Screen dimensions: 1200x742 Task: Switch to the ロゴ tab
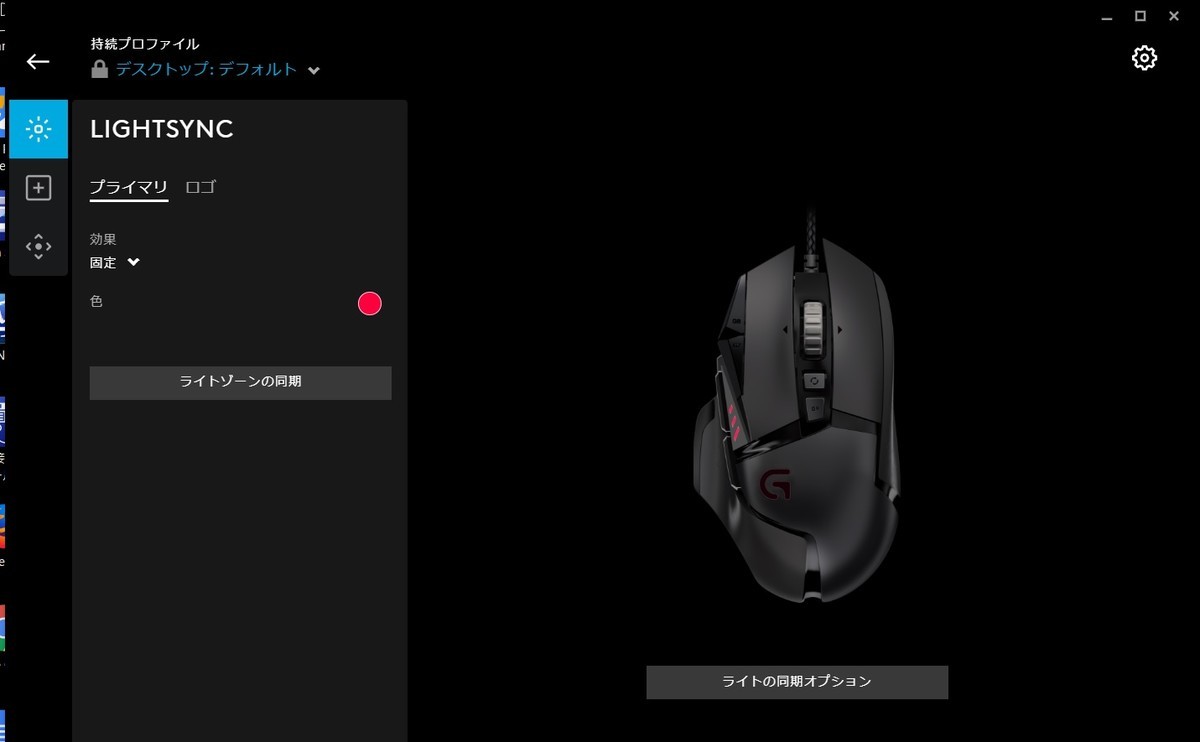201,187
